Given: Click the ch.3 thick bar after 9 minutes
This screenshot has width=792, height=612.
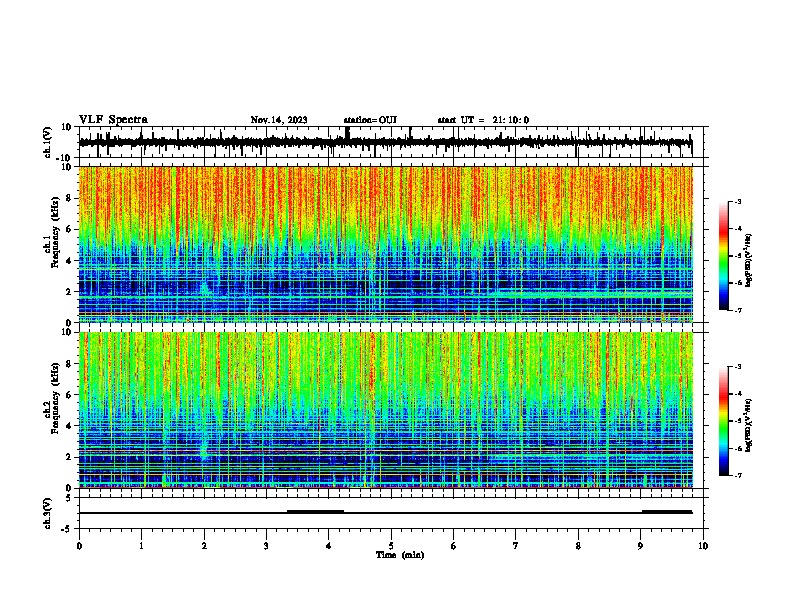Looking at the screenshot, I should [667, 512].
